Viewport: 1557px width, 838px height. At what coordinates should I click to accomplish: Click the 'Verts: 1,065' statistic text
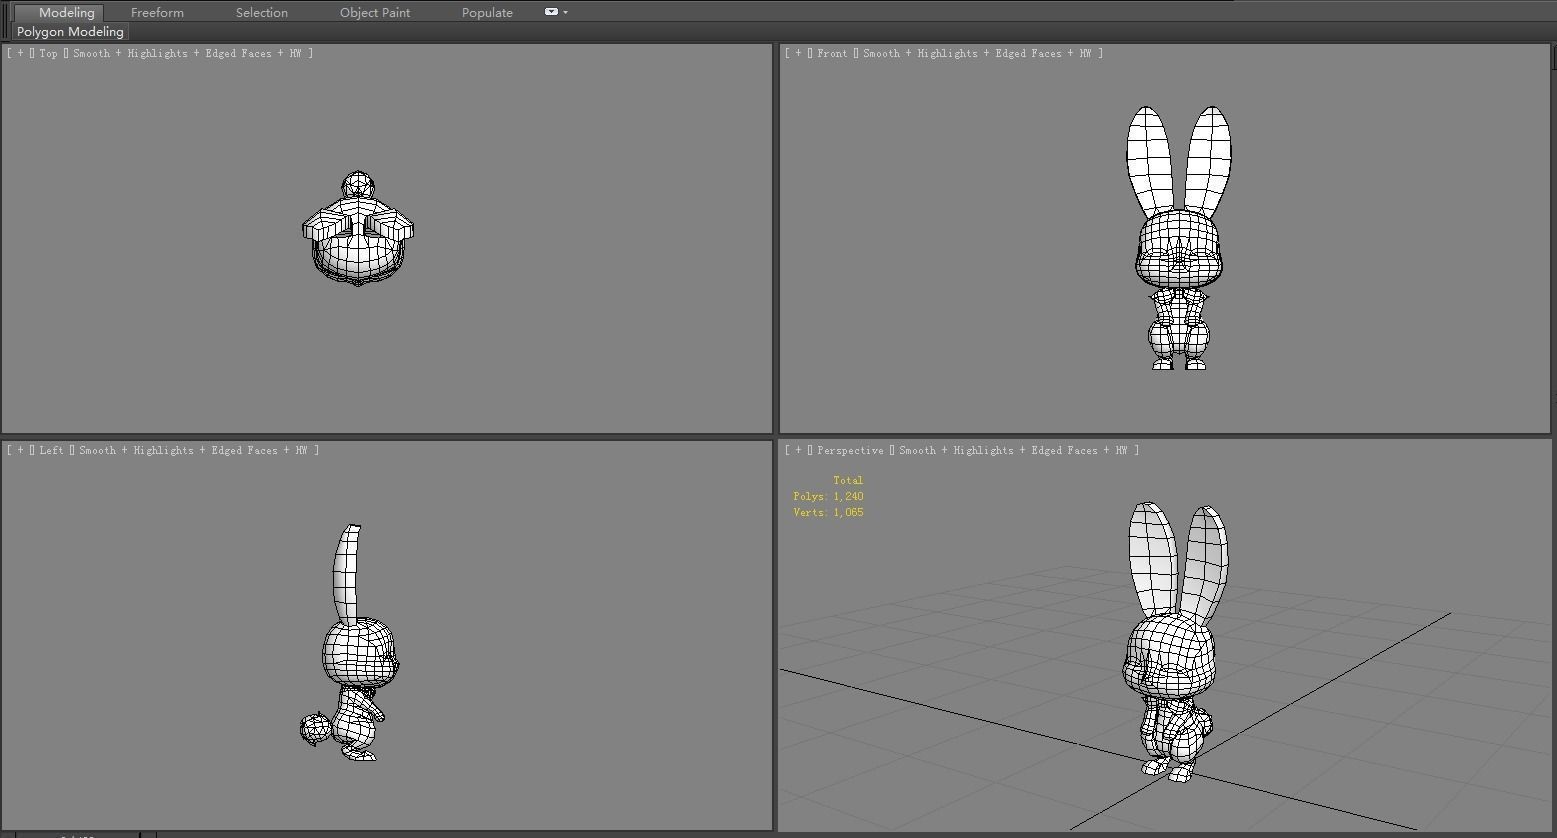[828, 512]
